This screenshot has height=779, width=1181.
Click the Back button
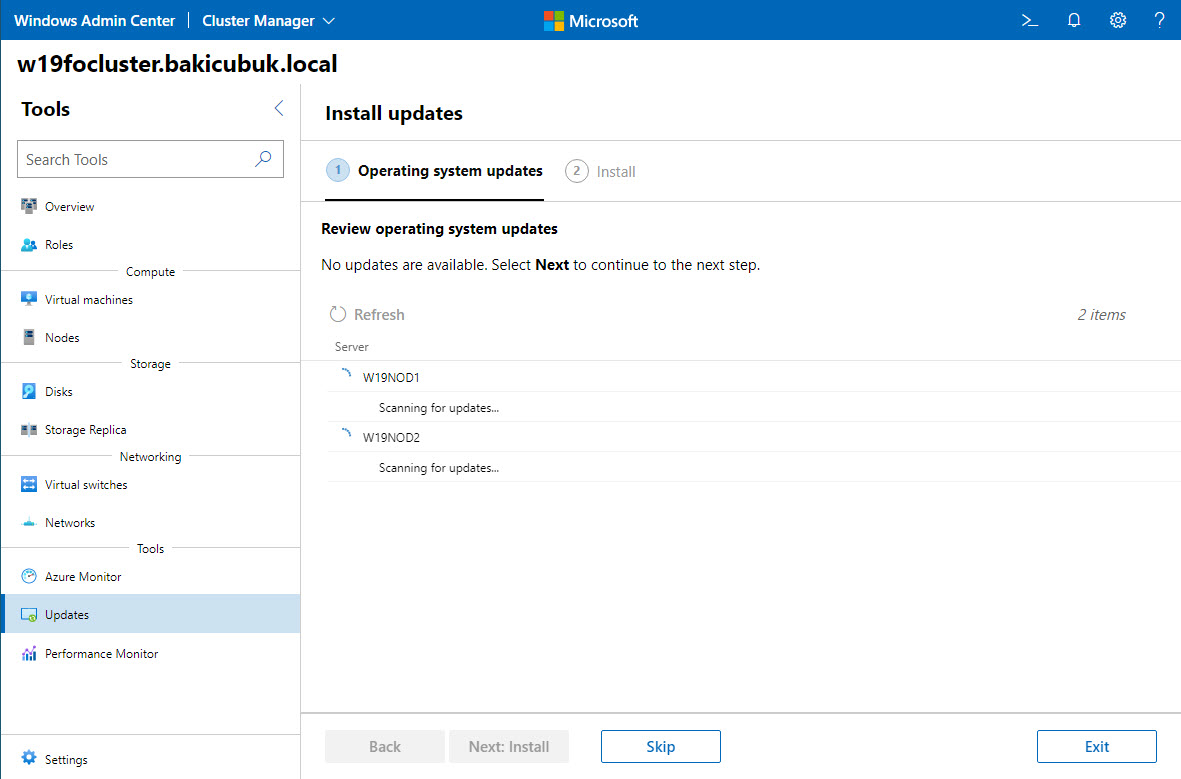pyautogui.click(x=385, y=747)
